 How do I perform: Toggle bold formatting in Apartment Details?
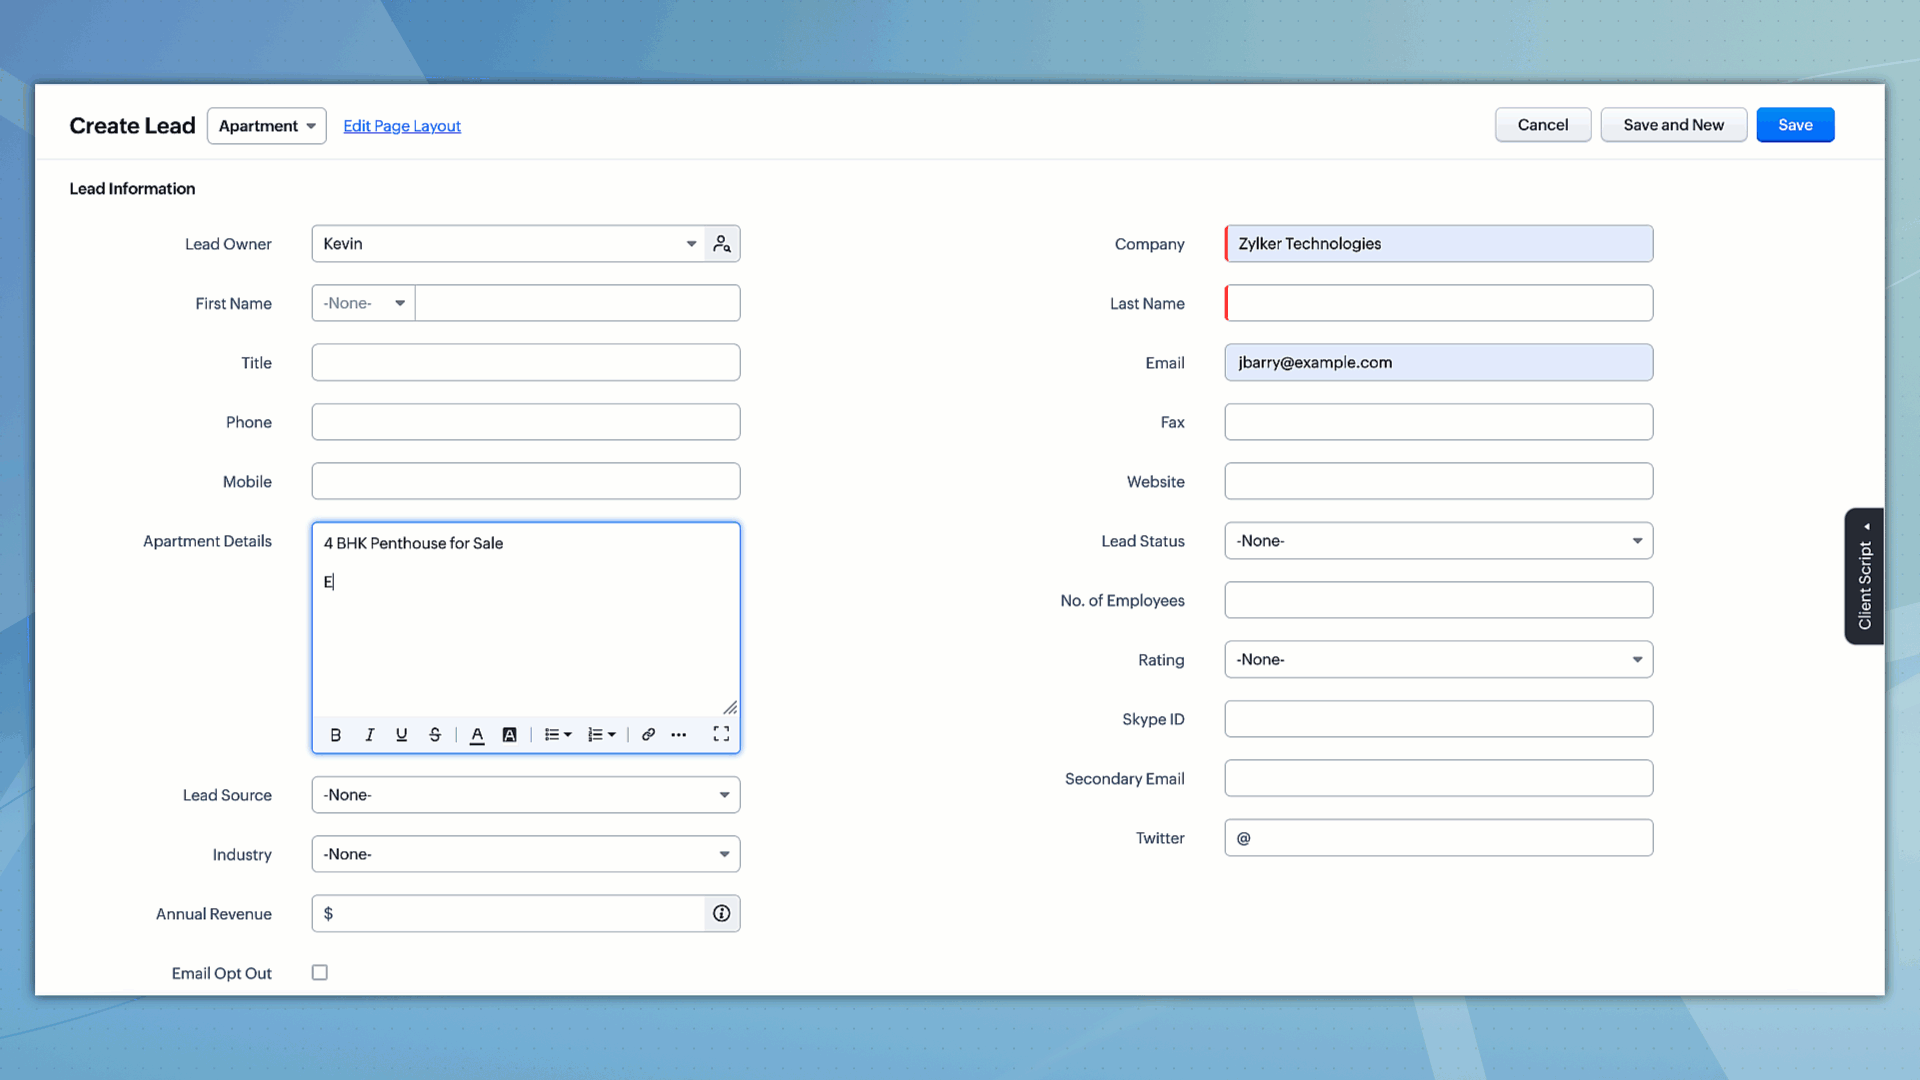pos(336,735)
